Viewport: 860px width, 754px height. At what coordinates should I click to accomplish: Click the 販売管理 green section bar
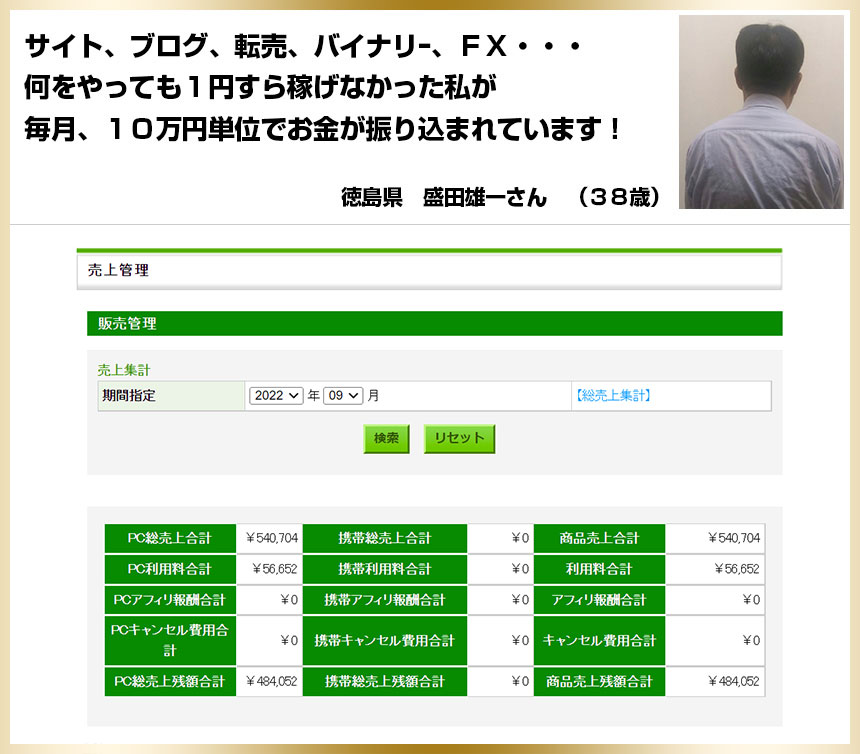click(x=434, y=324)
